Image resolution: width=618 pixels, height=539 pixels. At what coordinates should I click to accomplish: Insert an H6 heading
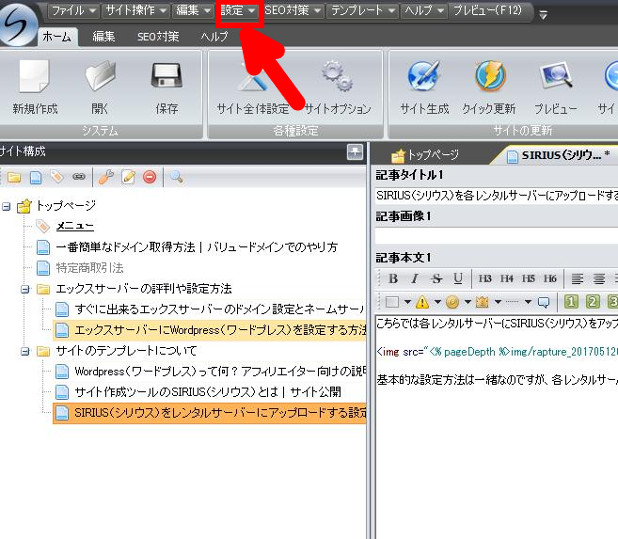pyautogui.click(x=550, y=279)
